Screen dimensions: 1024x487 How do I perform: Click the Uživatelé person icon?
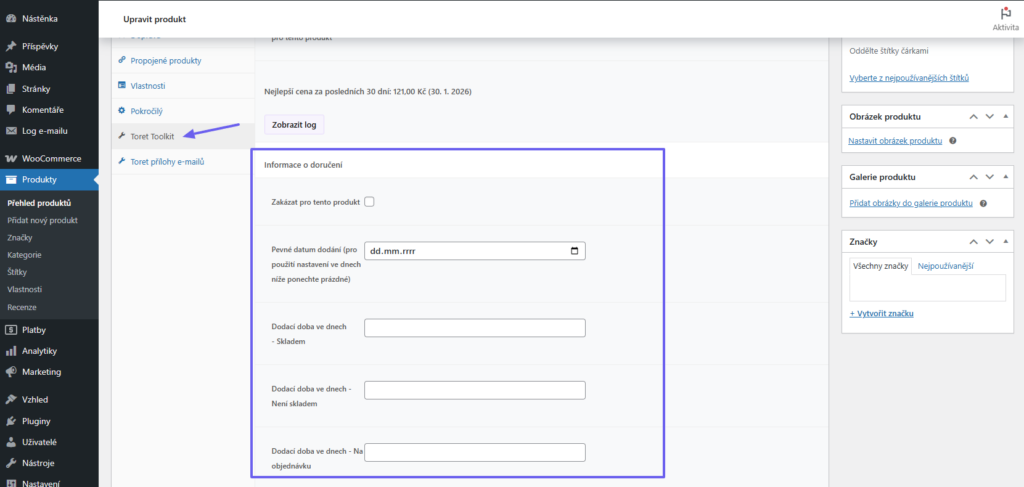click(10, 442)
